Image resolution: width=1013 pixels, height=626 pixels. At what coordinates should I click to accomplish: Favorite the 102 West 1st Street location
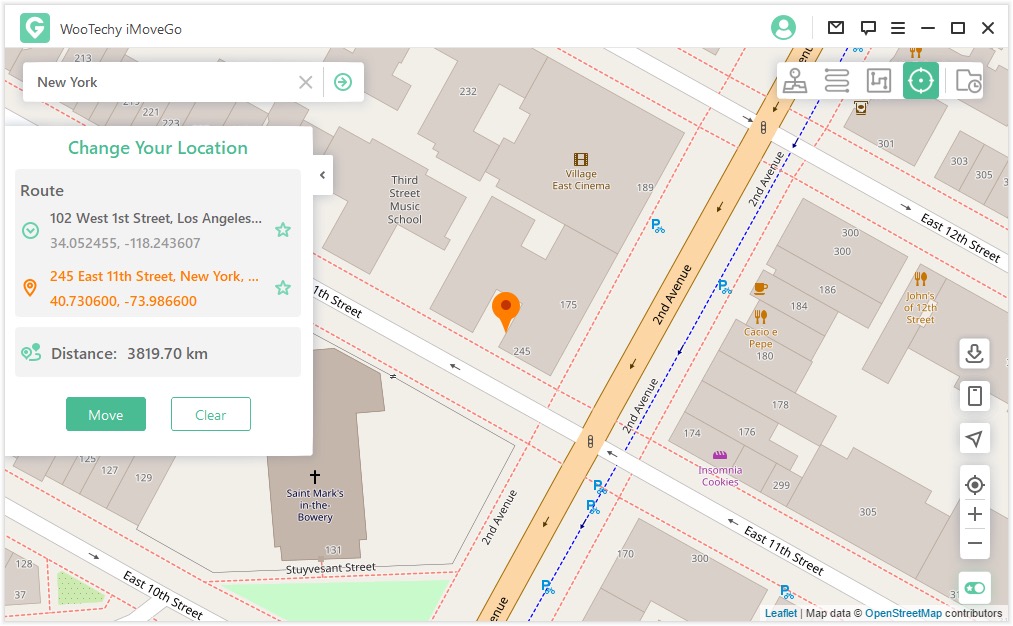click(x=283, y=230)
